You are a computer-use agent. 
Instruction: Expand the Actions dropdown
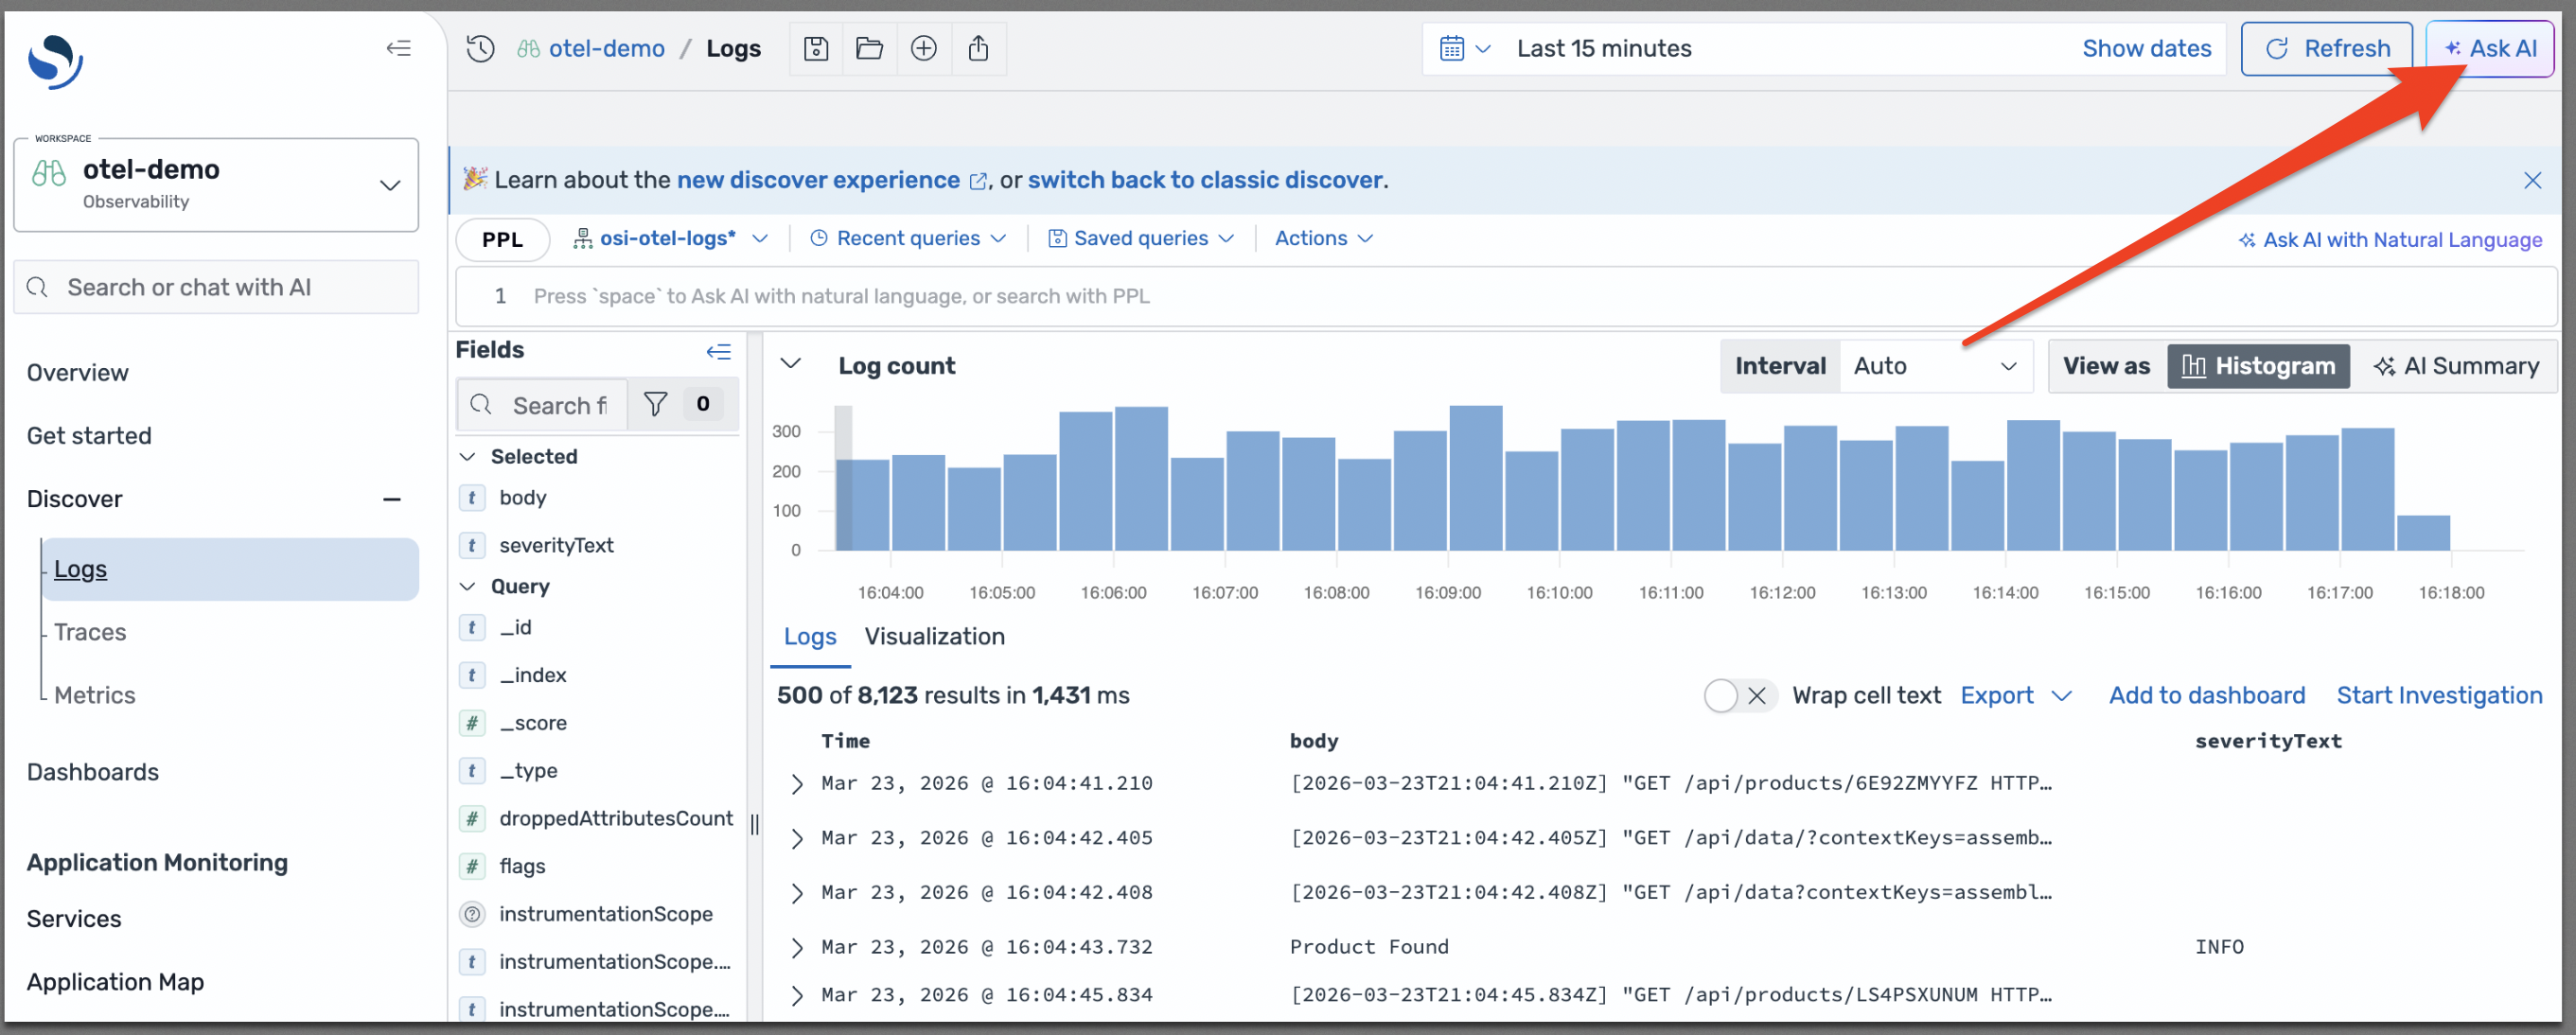[1322, 238]
